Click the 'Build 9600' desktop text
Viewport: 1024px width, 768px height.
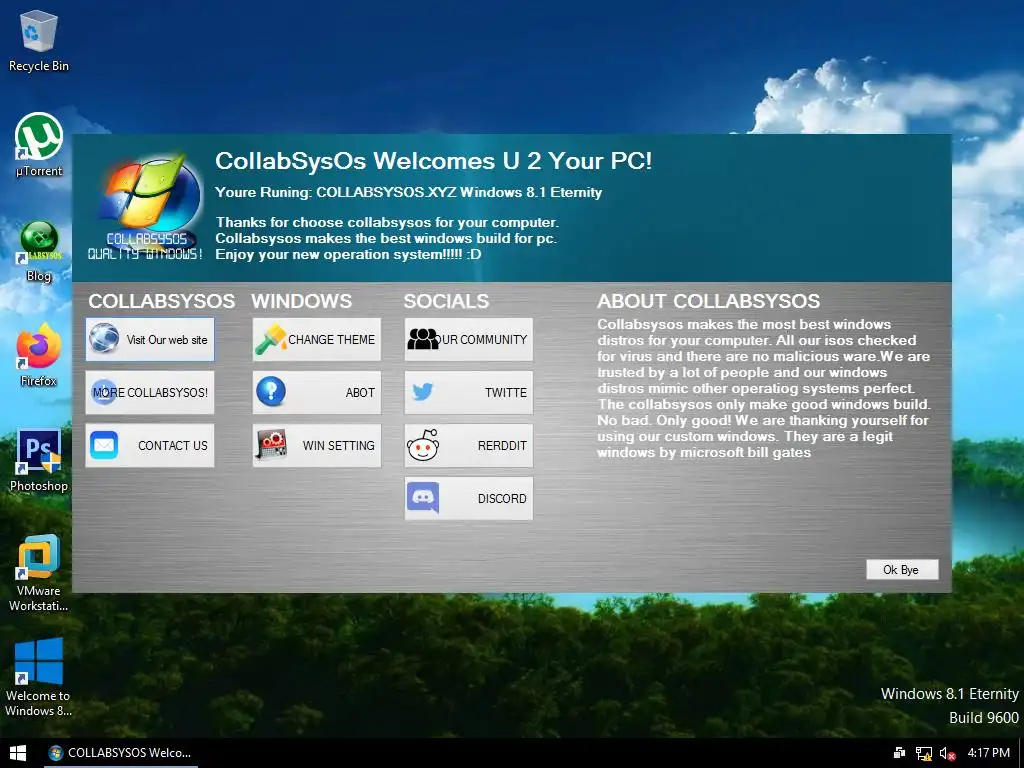984,718
